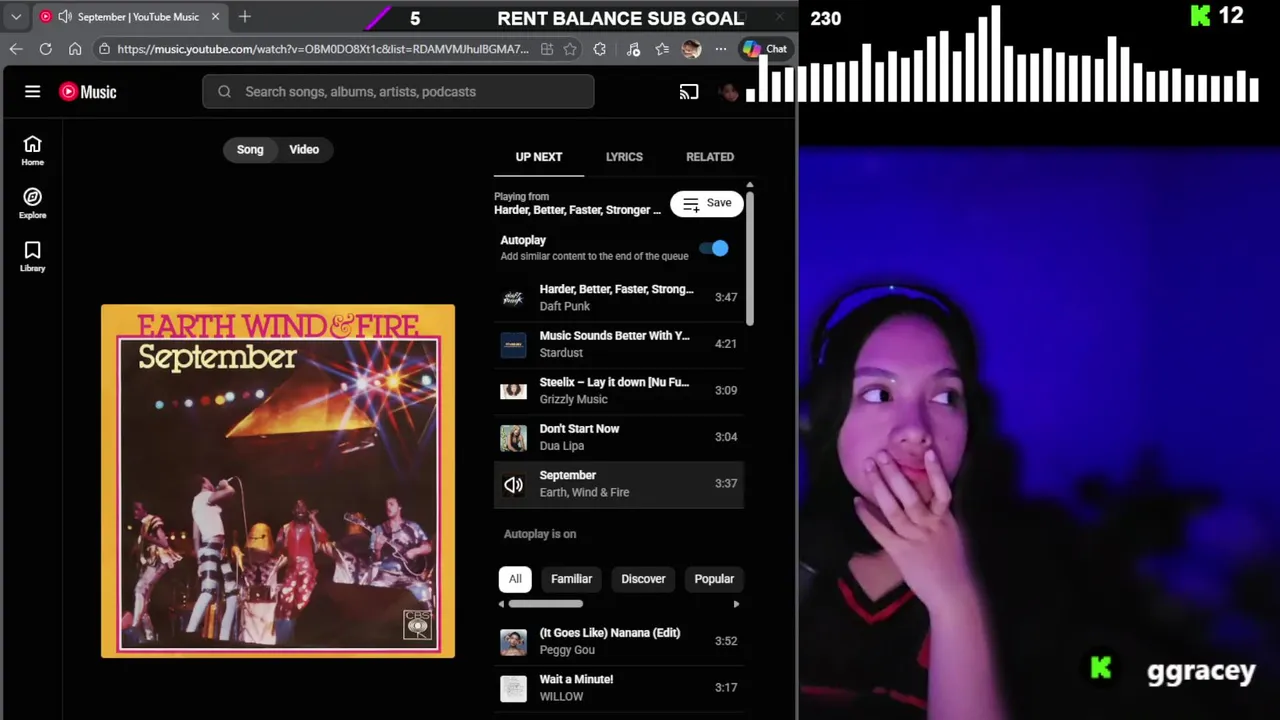Open the account avatar menu in YouTube Music
The width and height of the screenshot is (1280, 720).
(x=729, y=92)
